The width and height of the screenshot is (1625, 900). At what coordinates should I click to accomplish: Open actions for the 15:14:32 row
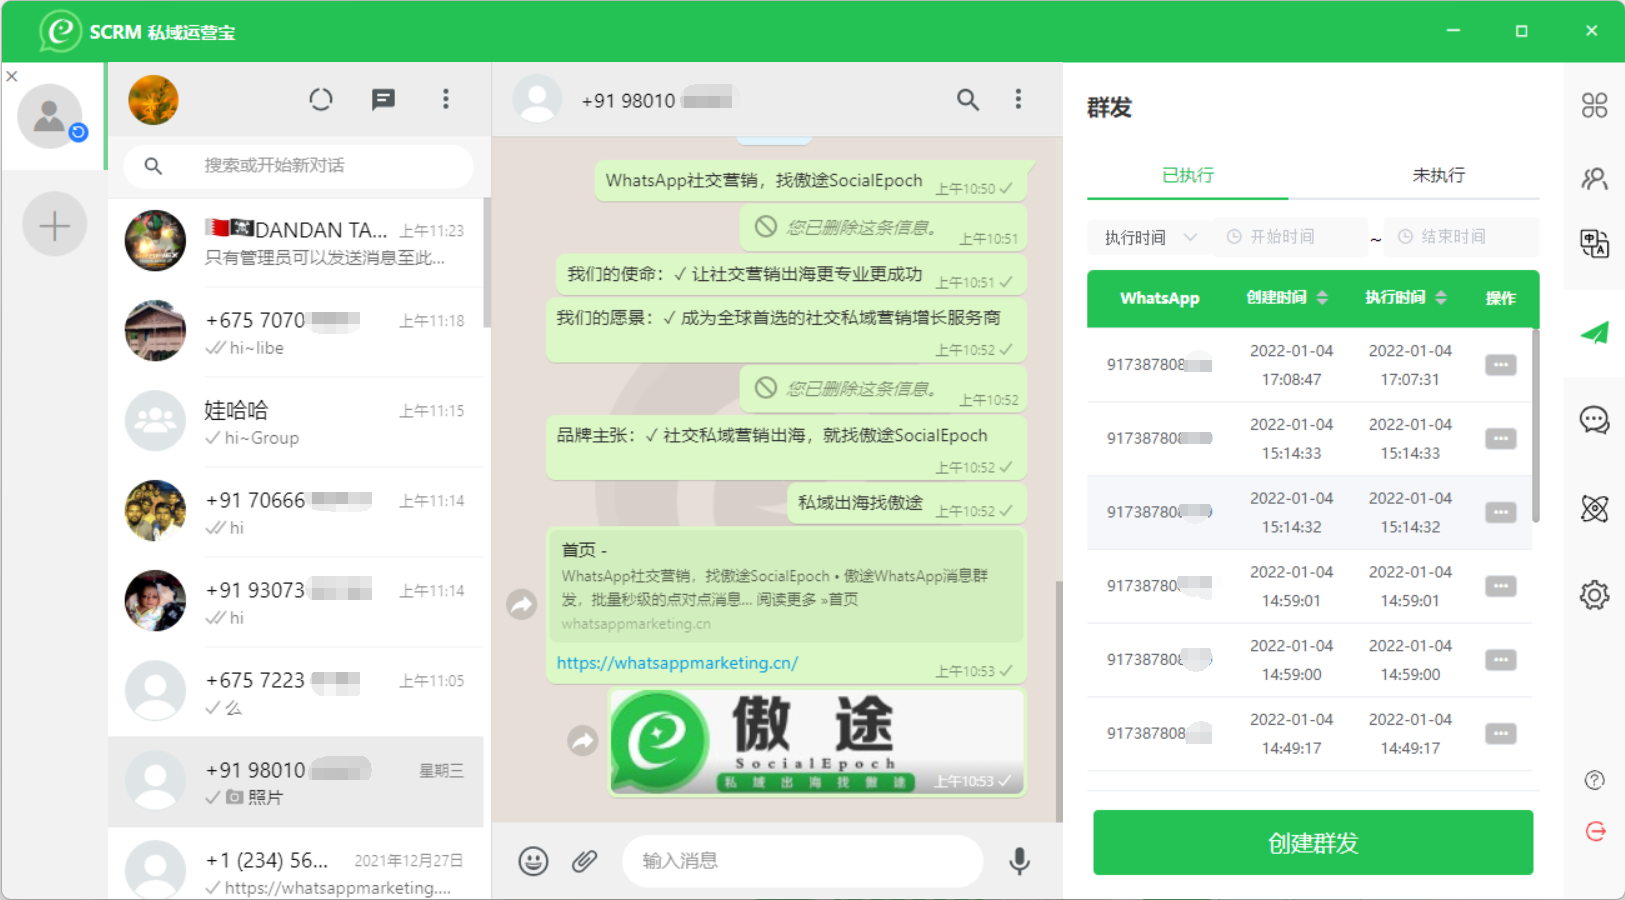point(1500,512)
